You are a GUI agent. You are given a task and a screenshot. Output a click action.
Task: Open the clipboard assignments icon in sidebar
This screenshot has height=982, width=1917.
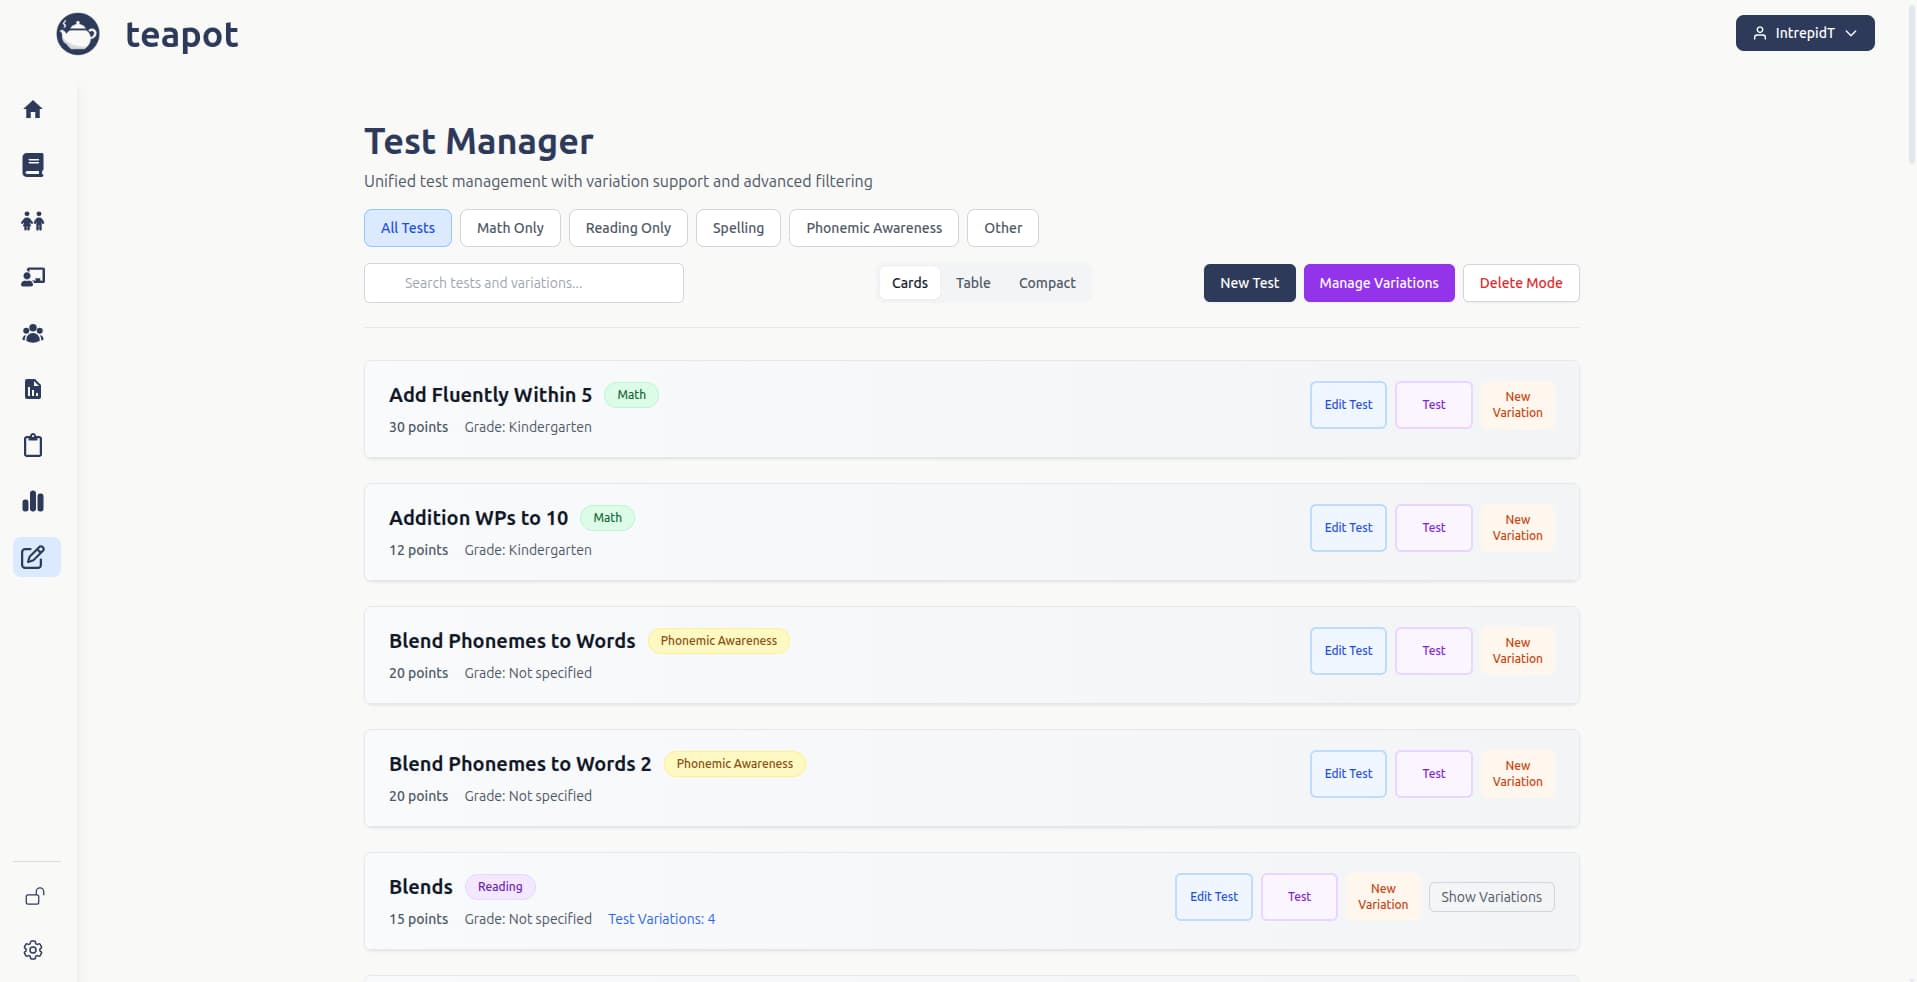33,445
